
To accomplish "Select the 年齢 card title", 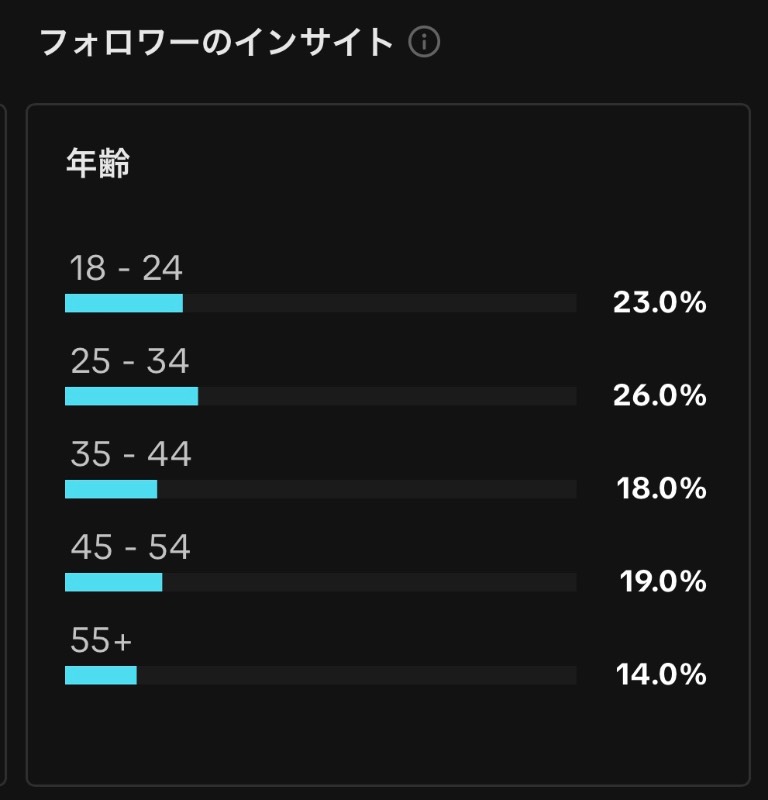I will [98, 163].
